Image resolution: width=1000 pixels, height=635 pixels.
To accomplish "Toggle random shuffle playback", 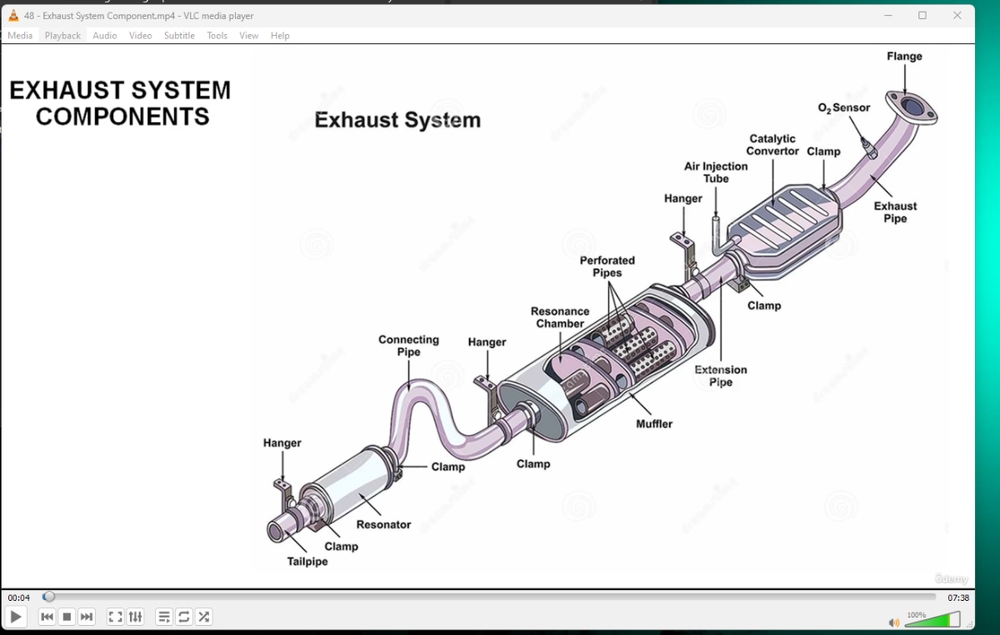I will (204, 617).
